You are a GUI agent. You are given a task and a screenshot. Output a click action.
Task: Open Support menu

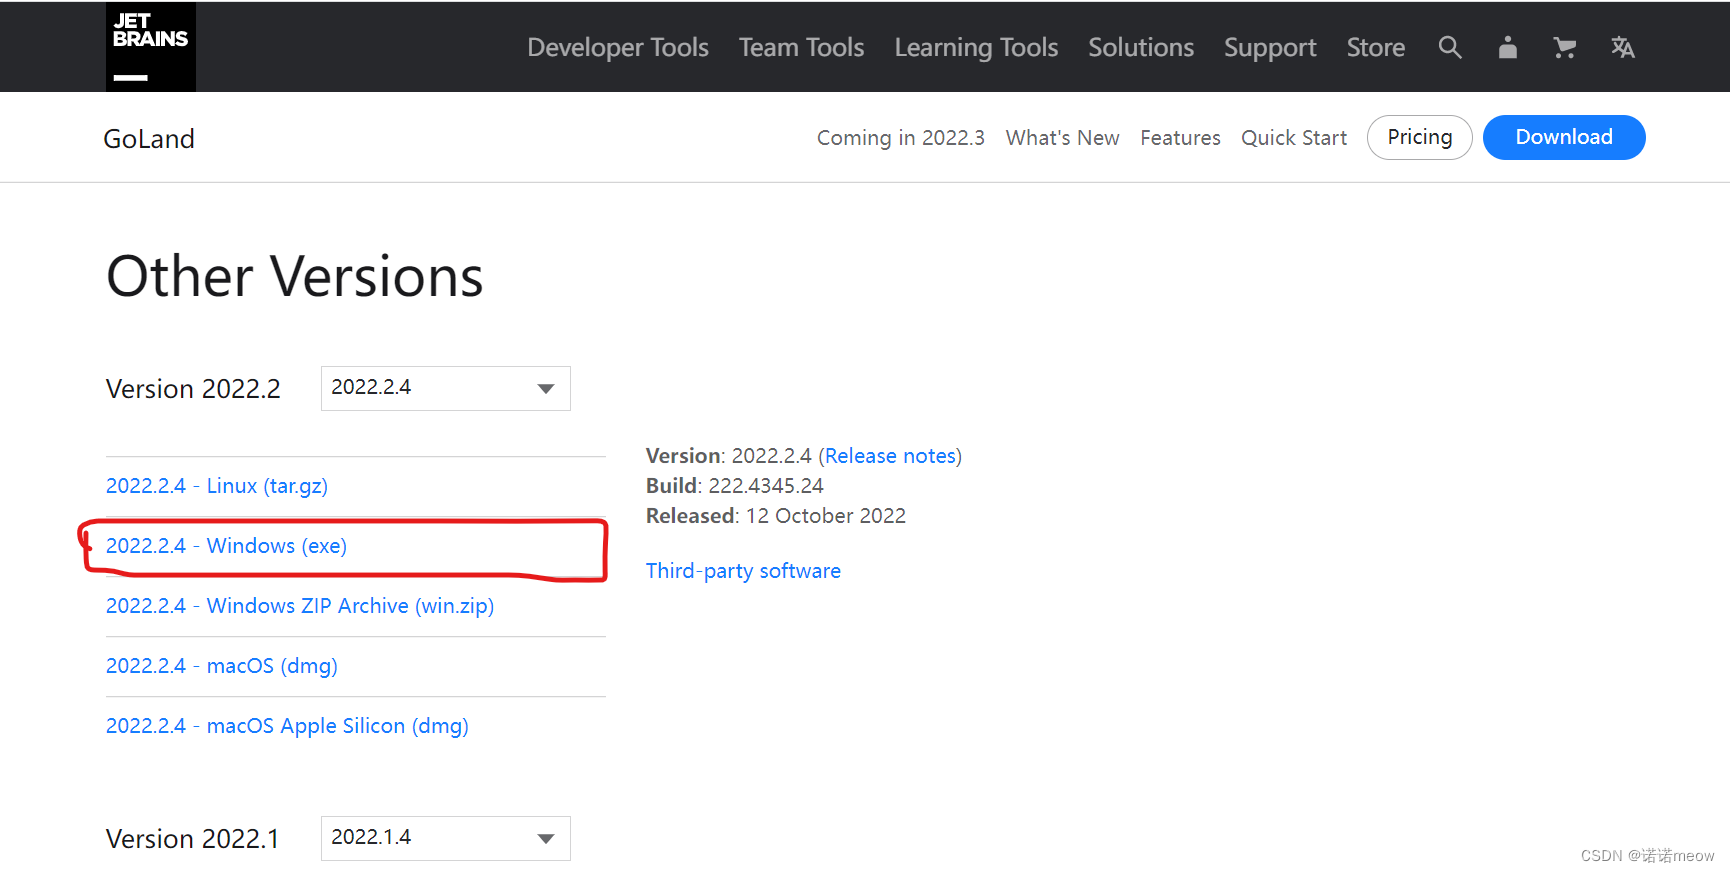pyautogui.click(x=1270, y=47)
